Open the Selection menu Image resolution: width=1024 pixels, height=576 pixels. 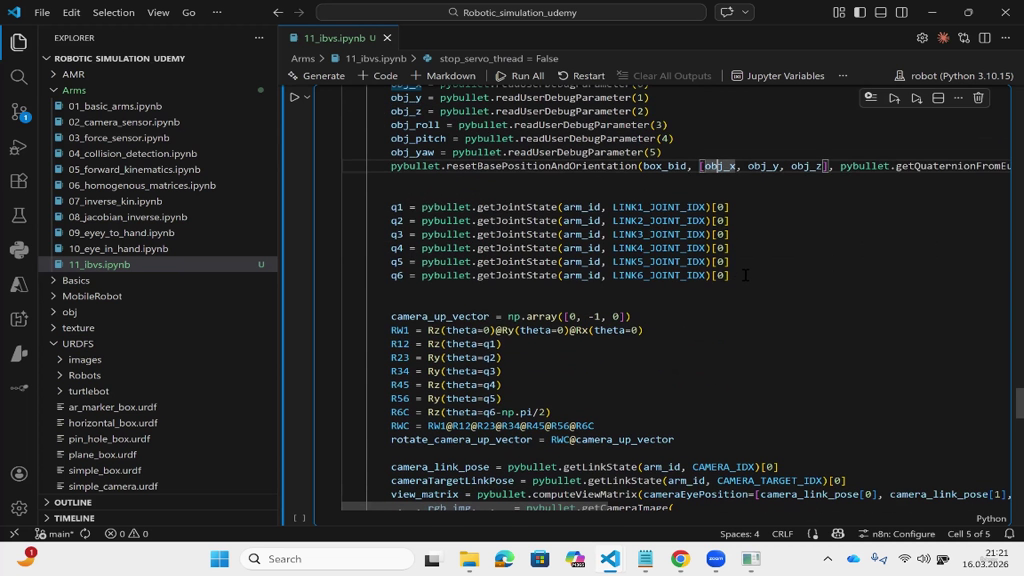pos(114,12)
